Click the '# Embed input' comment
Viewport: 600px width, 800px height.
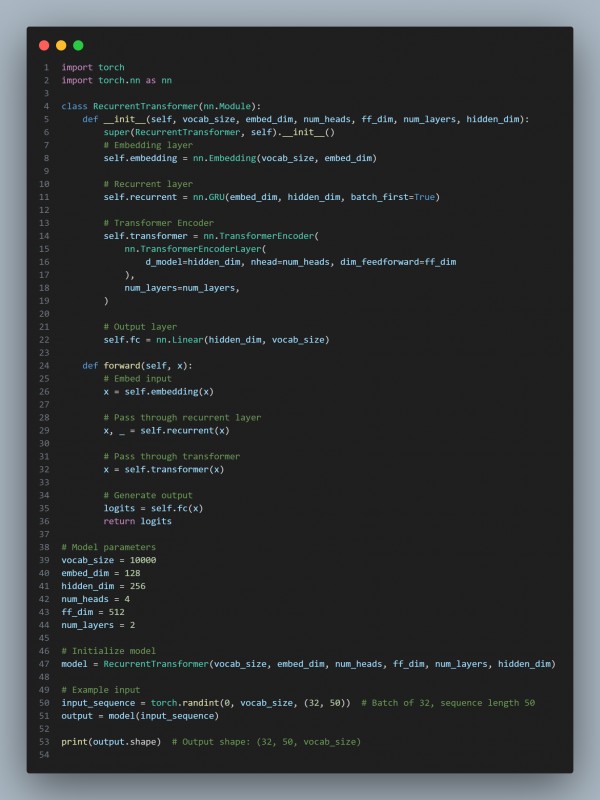[x=137, y=379]
